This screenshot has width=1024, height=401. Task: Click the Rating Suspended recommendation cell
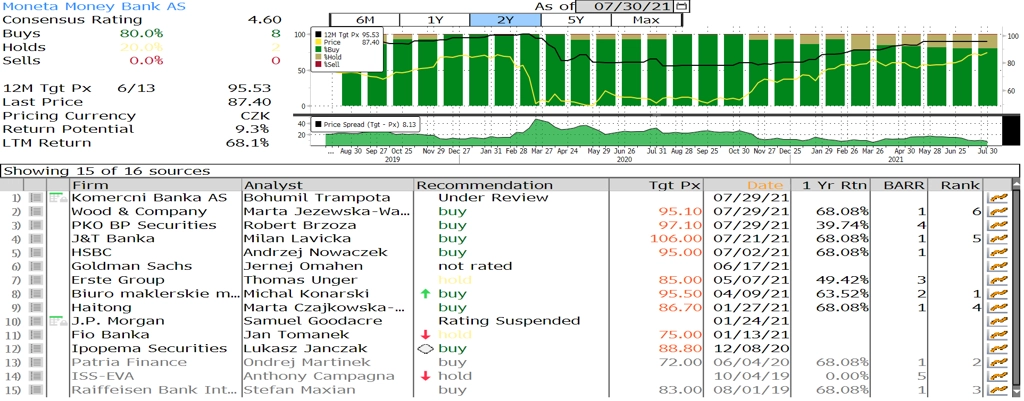pyautogui.click(x=509, y=321)
